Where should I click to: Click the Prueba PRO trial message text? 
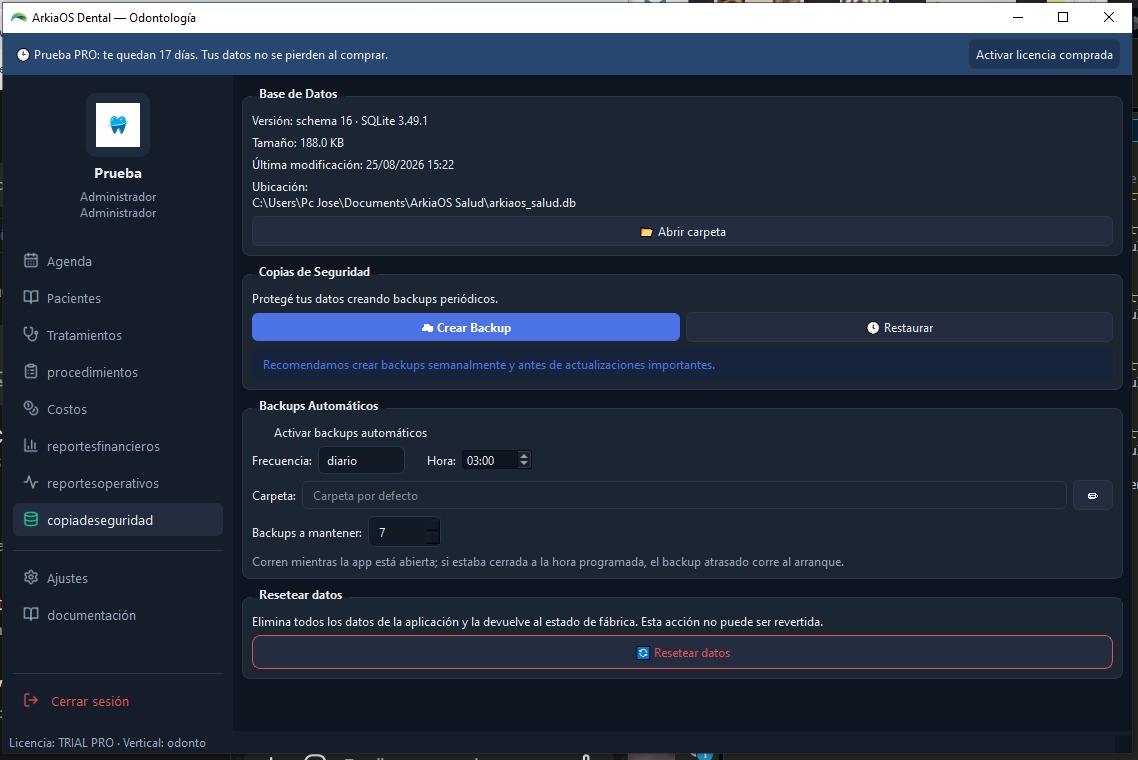(210, 54)
